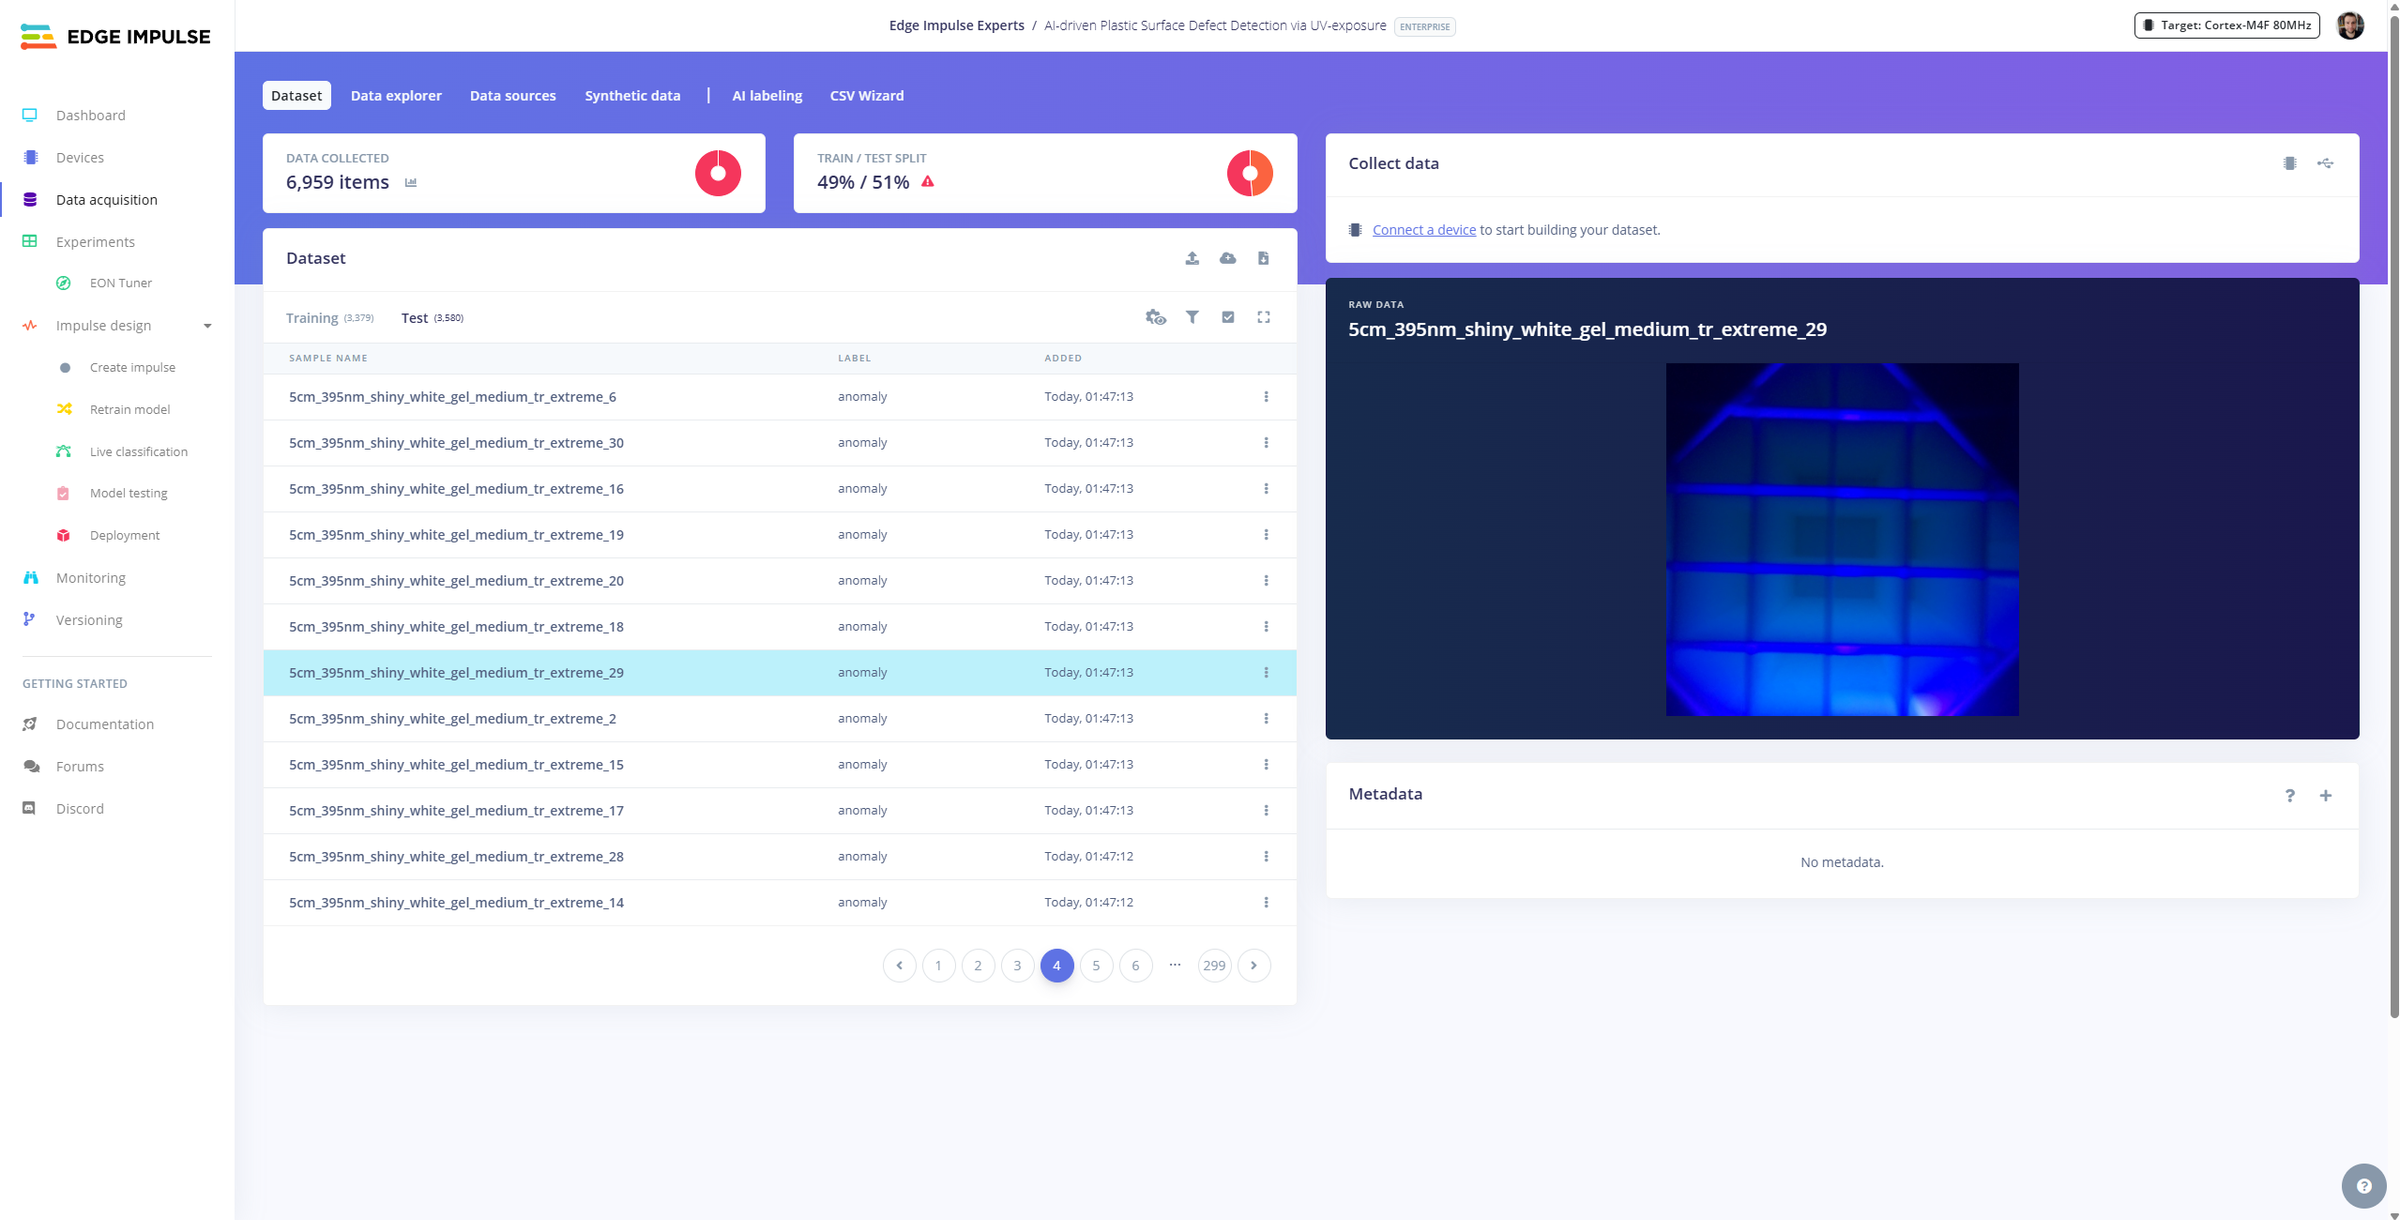
Task: Open the AI labeling tab
Action: (x=767, y=96)
